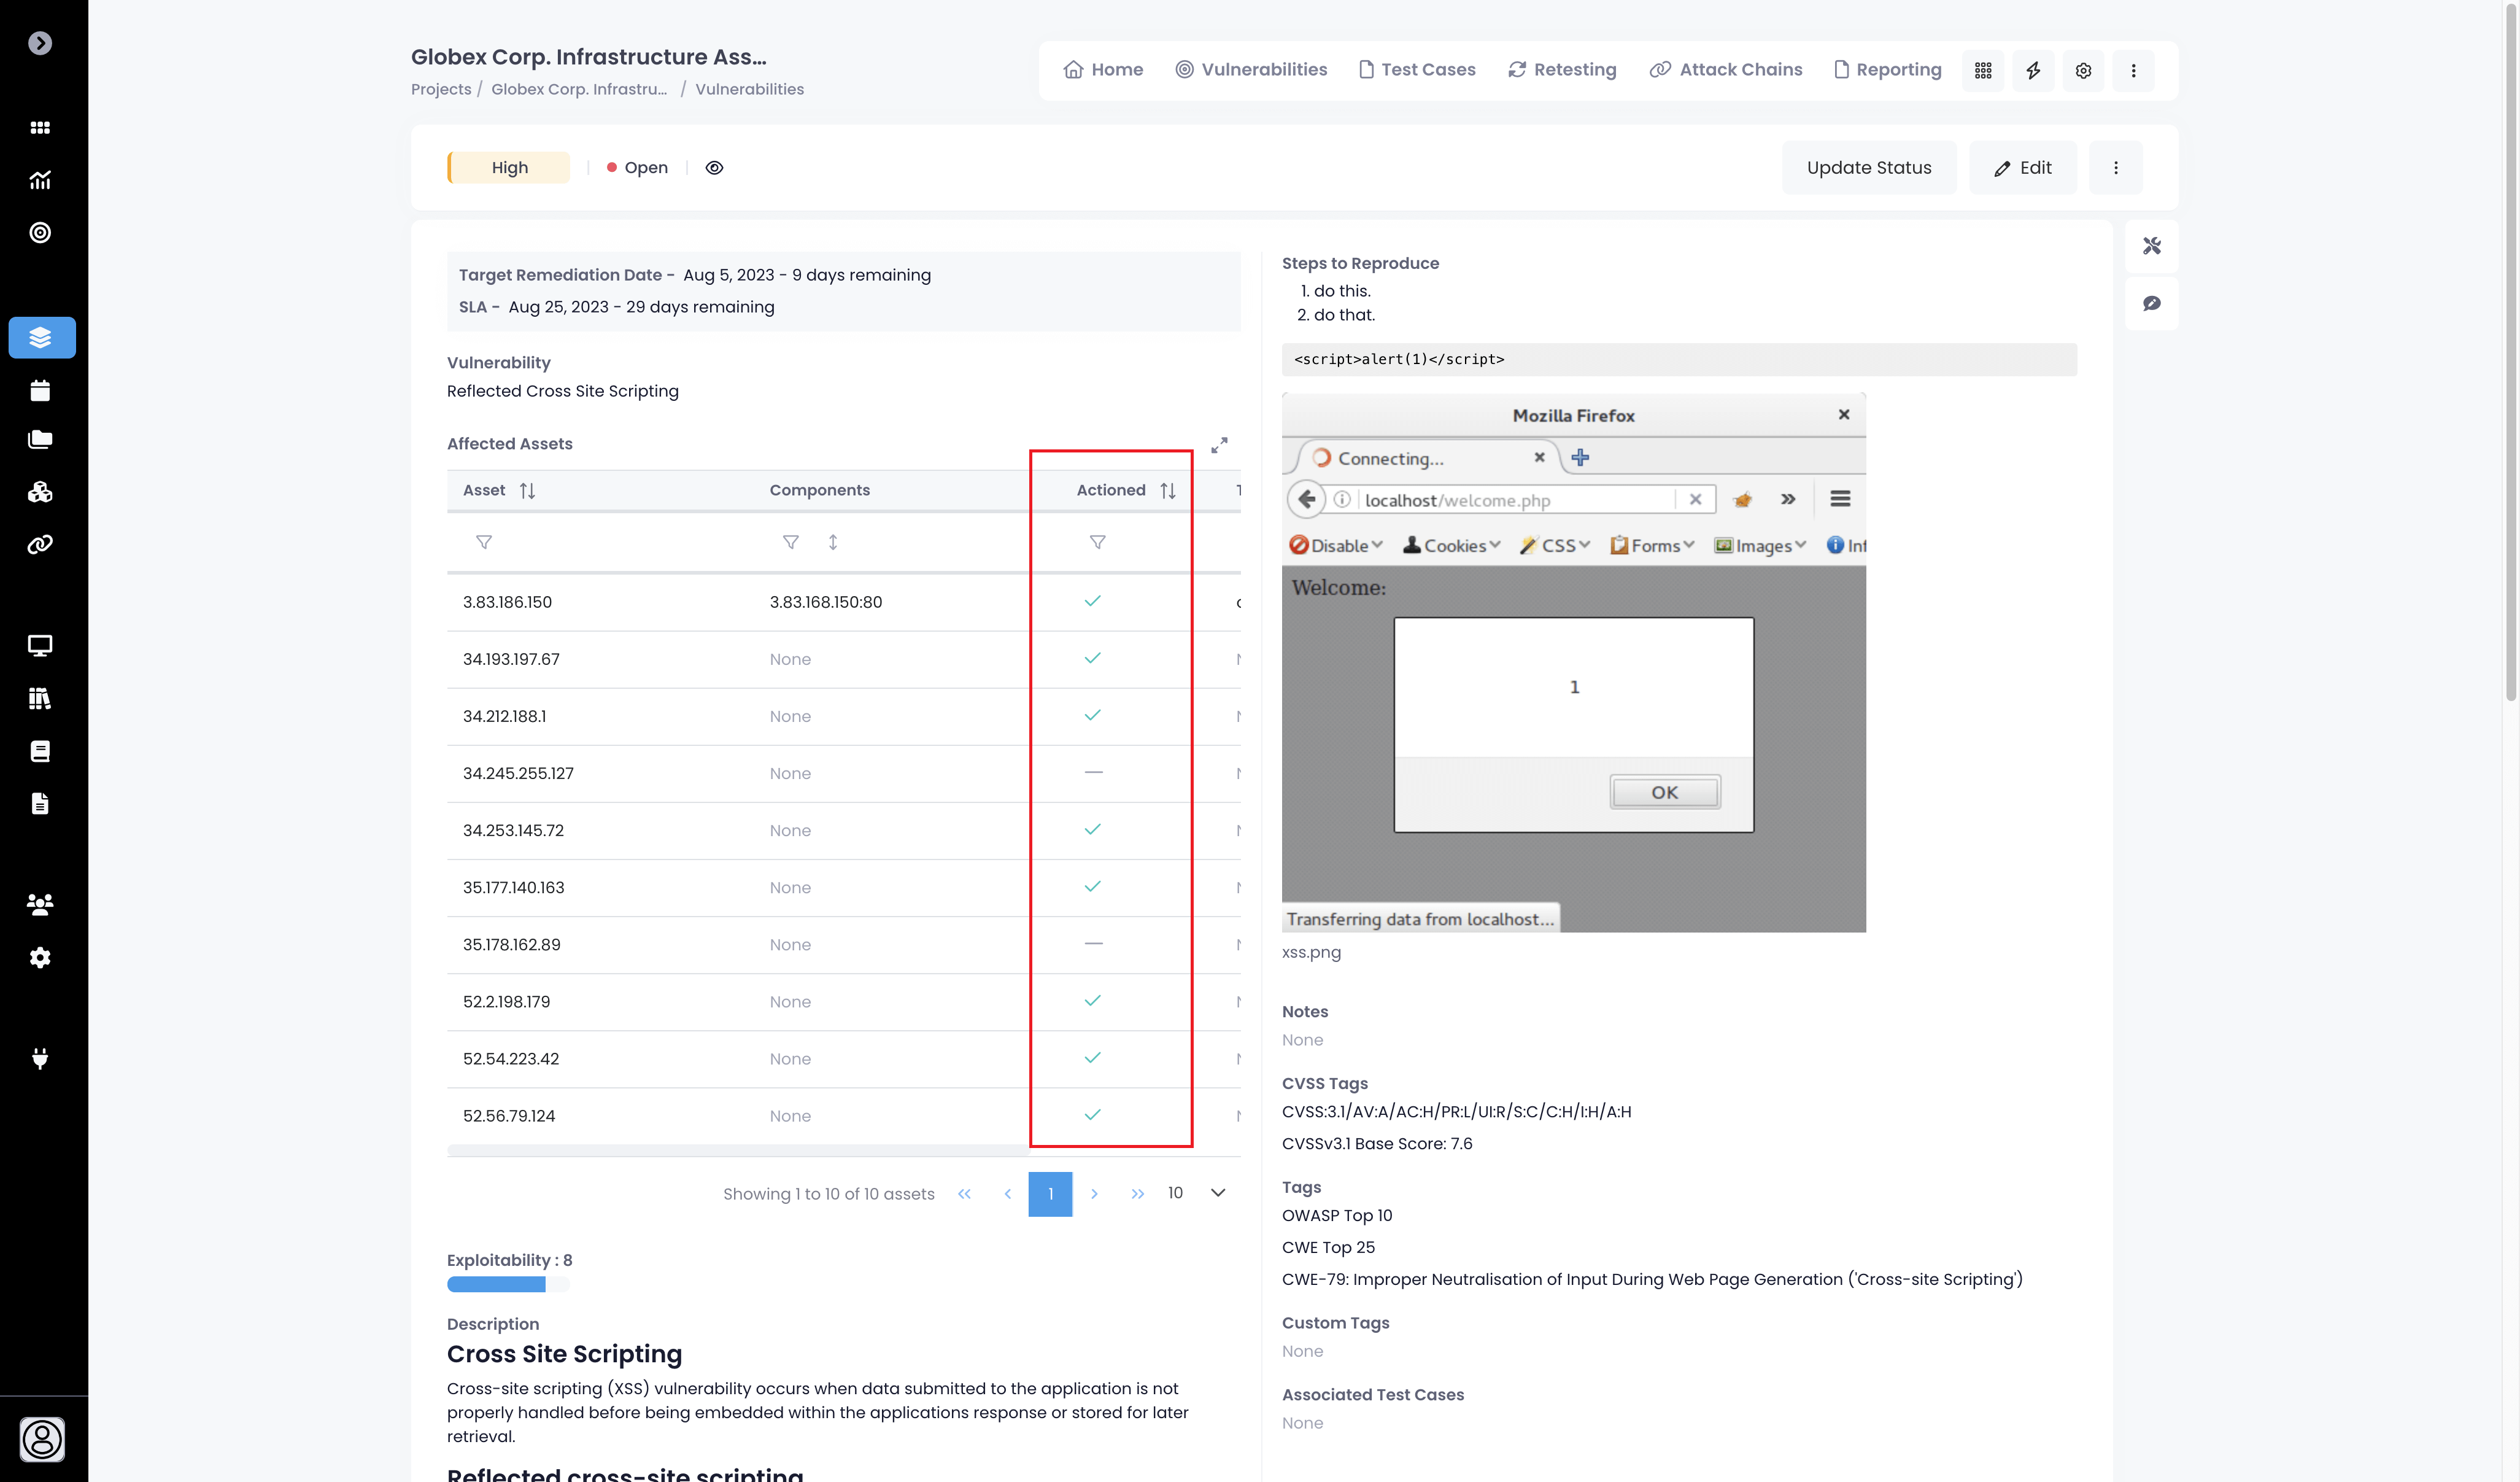
Task: Switch to the Retesting tab
Action: point(1562,70)
